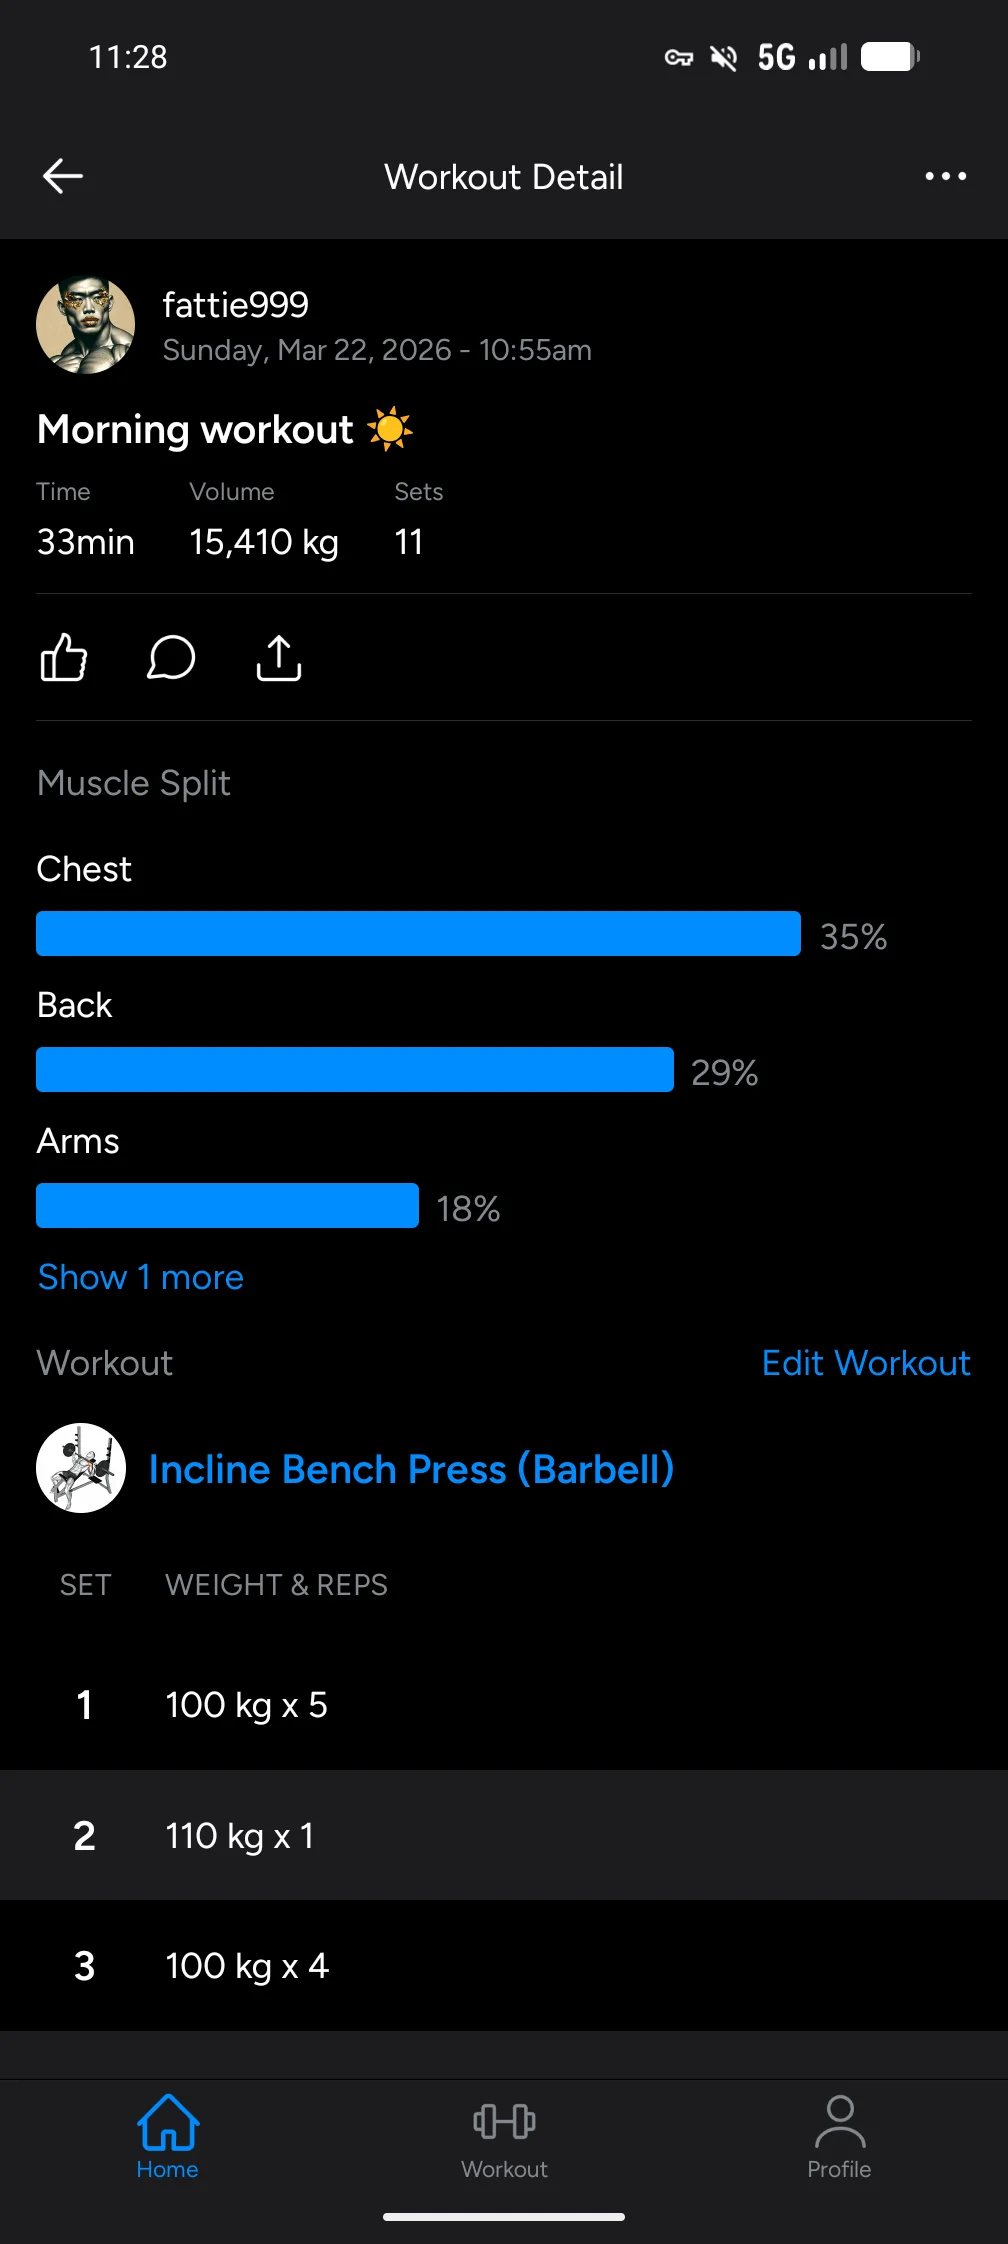Tap the battery status icon
Image resolution: width=1008 pixels, height=2244 pixels.
tap(890, 57)
